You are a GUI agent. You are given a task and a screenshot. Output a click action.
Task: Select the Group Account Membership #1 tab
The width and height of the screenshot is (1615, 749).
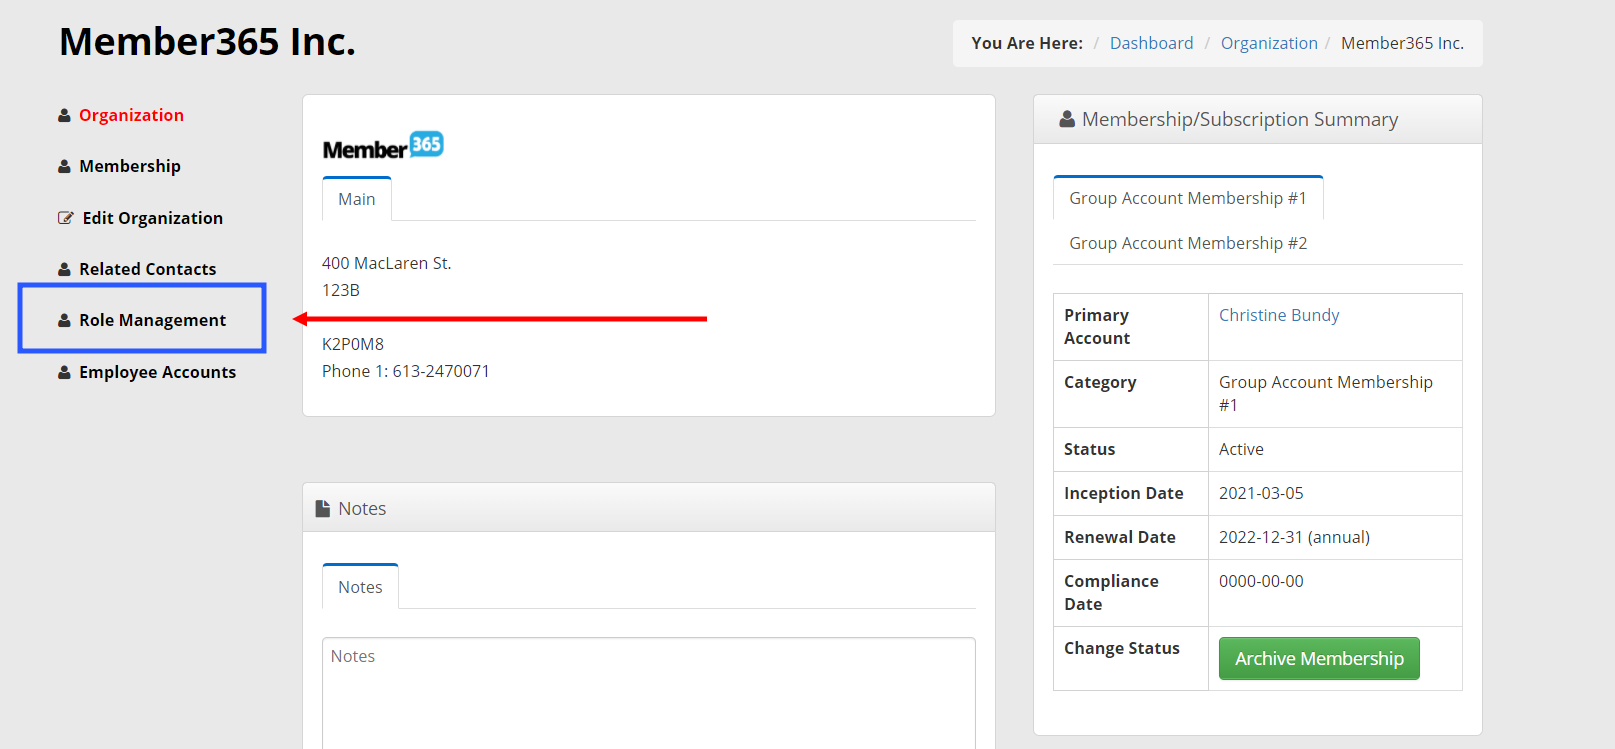point(1188,198)
